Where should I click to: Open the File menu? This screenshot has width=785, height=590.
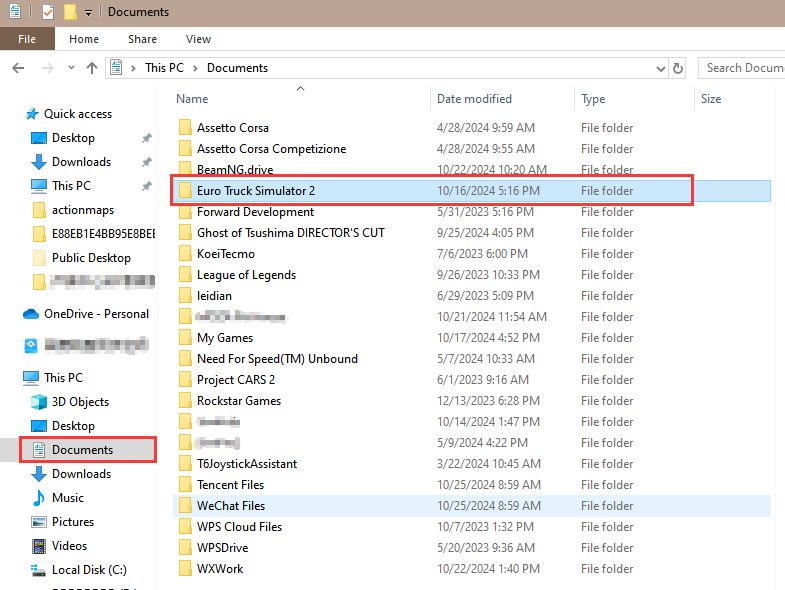(27, 39)
